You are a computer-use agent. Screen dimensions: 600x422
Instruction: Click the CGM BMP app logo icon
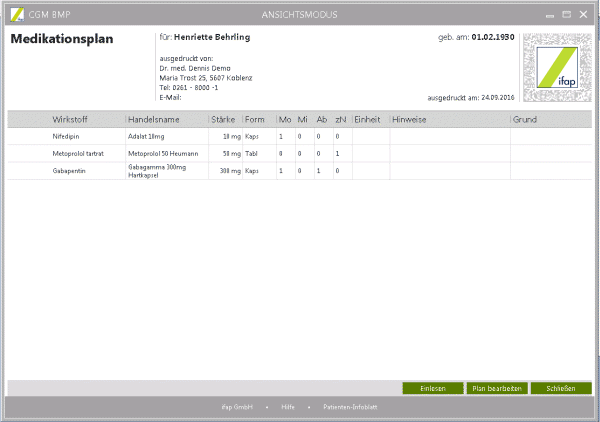pyautogui.click(x=14, y=14)
